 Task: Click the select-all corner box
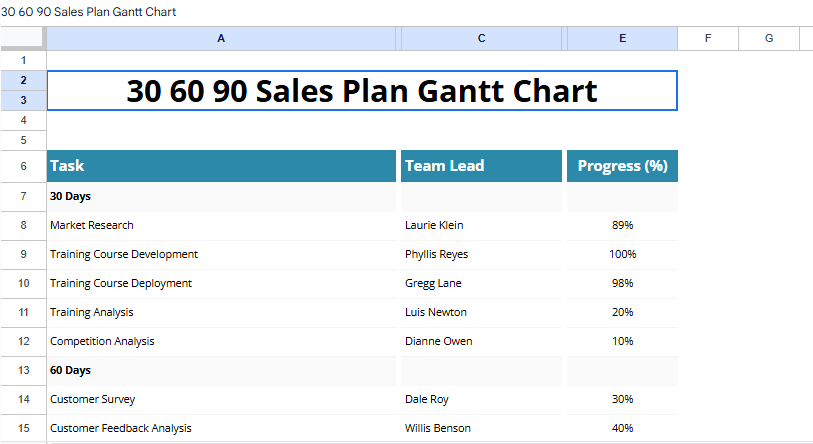coord(22,38)
